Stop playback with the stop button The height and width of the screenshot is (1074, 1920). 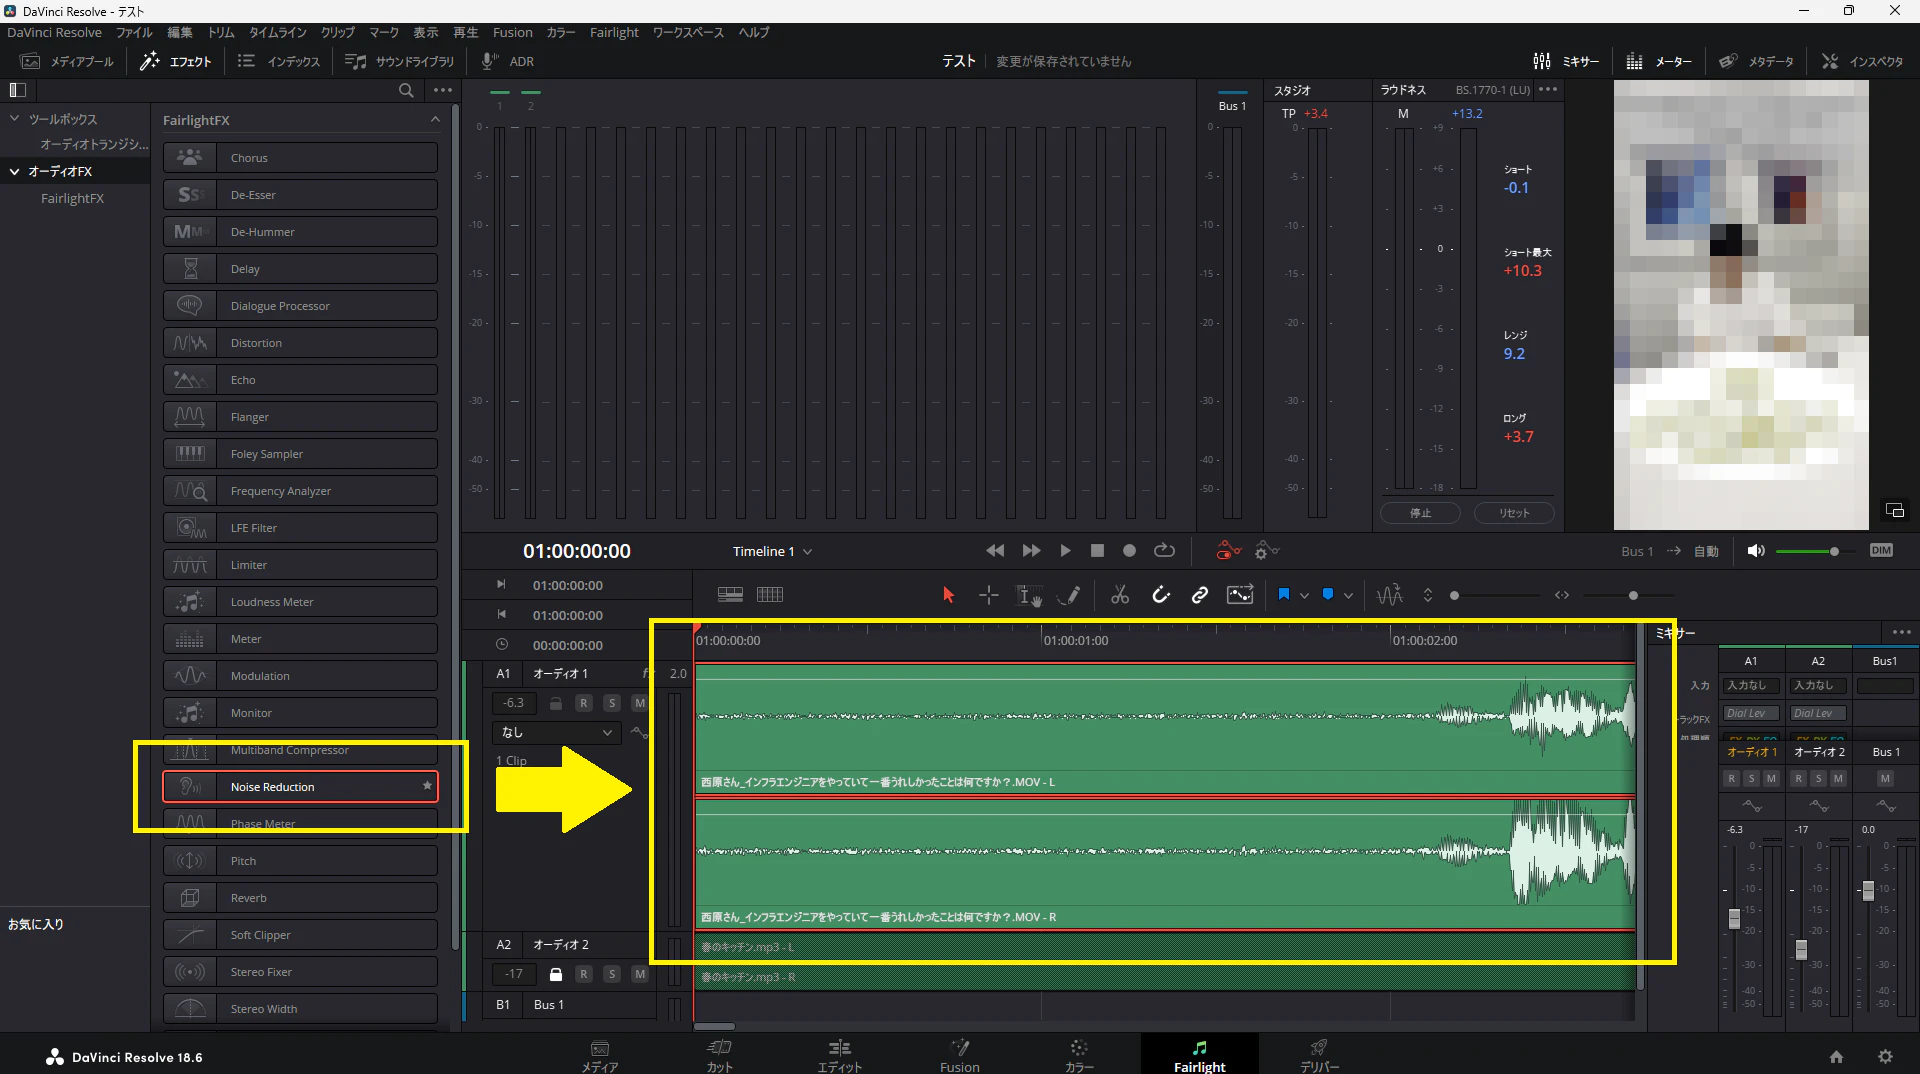(1097, 551)
